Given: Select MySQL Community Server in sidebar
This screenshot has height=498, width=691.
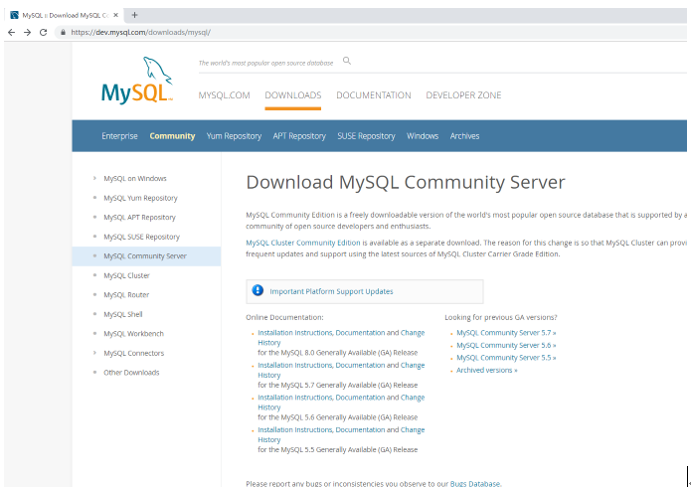Looking at the screenshot, I should point(146,256).
